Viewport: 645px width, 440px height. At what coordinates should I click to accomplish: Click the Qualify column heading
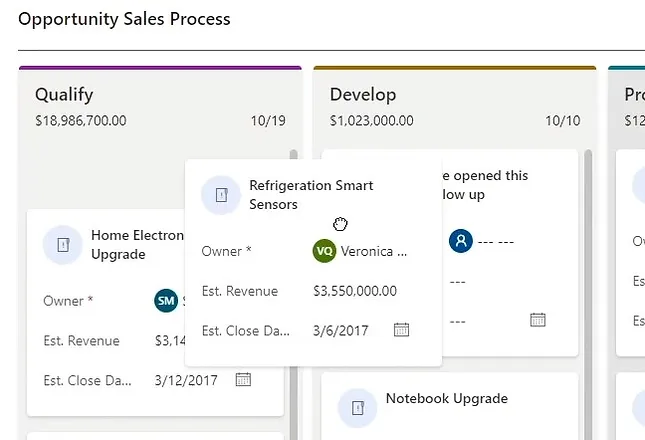pos(64,95)
